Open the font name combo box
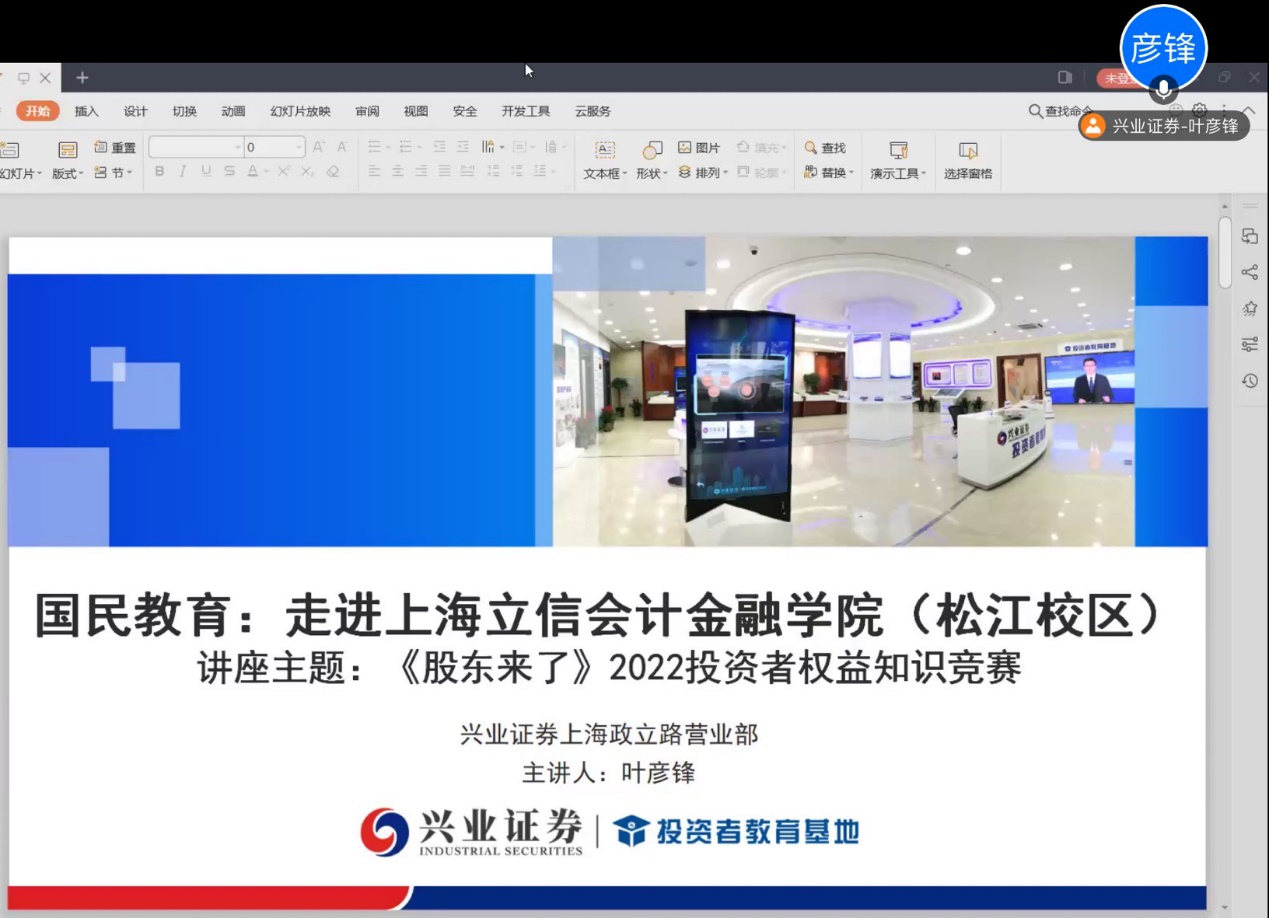Screen dimensions: 1269x918 pos(196,147)
